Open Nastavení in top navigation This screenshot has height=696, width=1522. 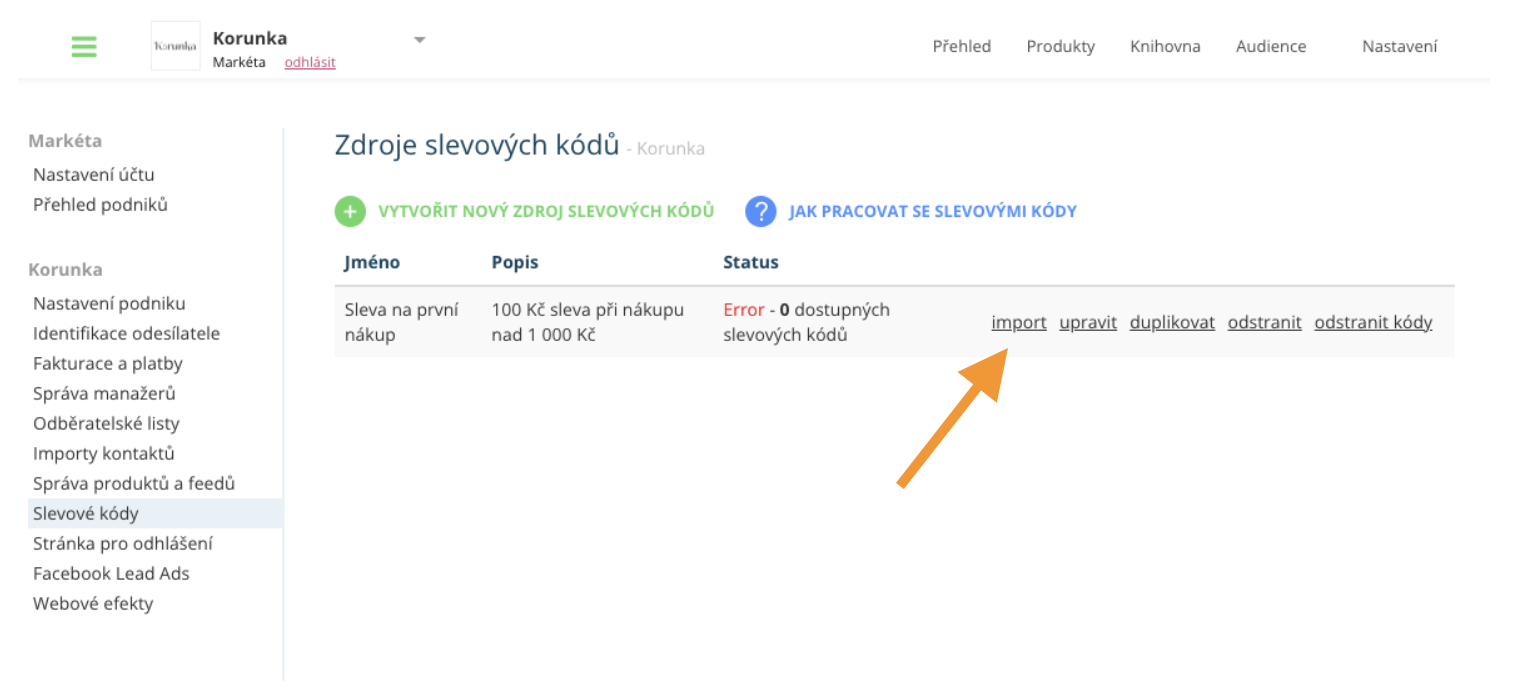click(1400, 46)
